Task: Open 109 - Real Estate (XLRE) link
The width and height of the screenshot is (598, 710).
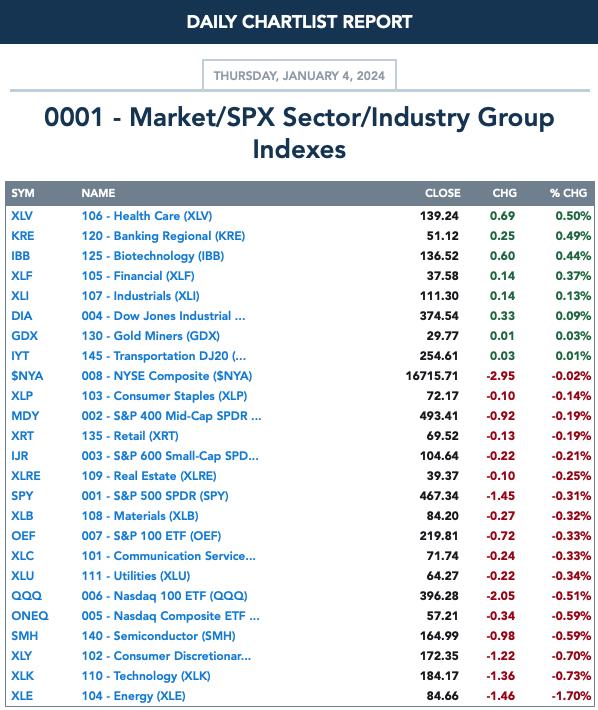Action: [x=149, y=476]
